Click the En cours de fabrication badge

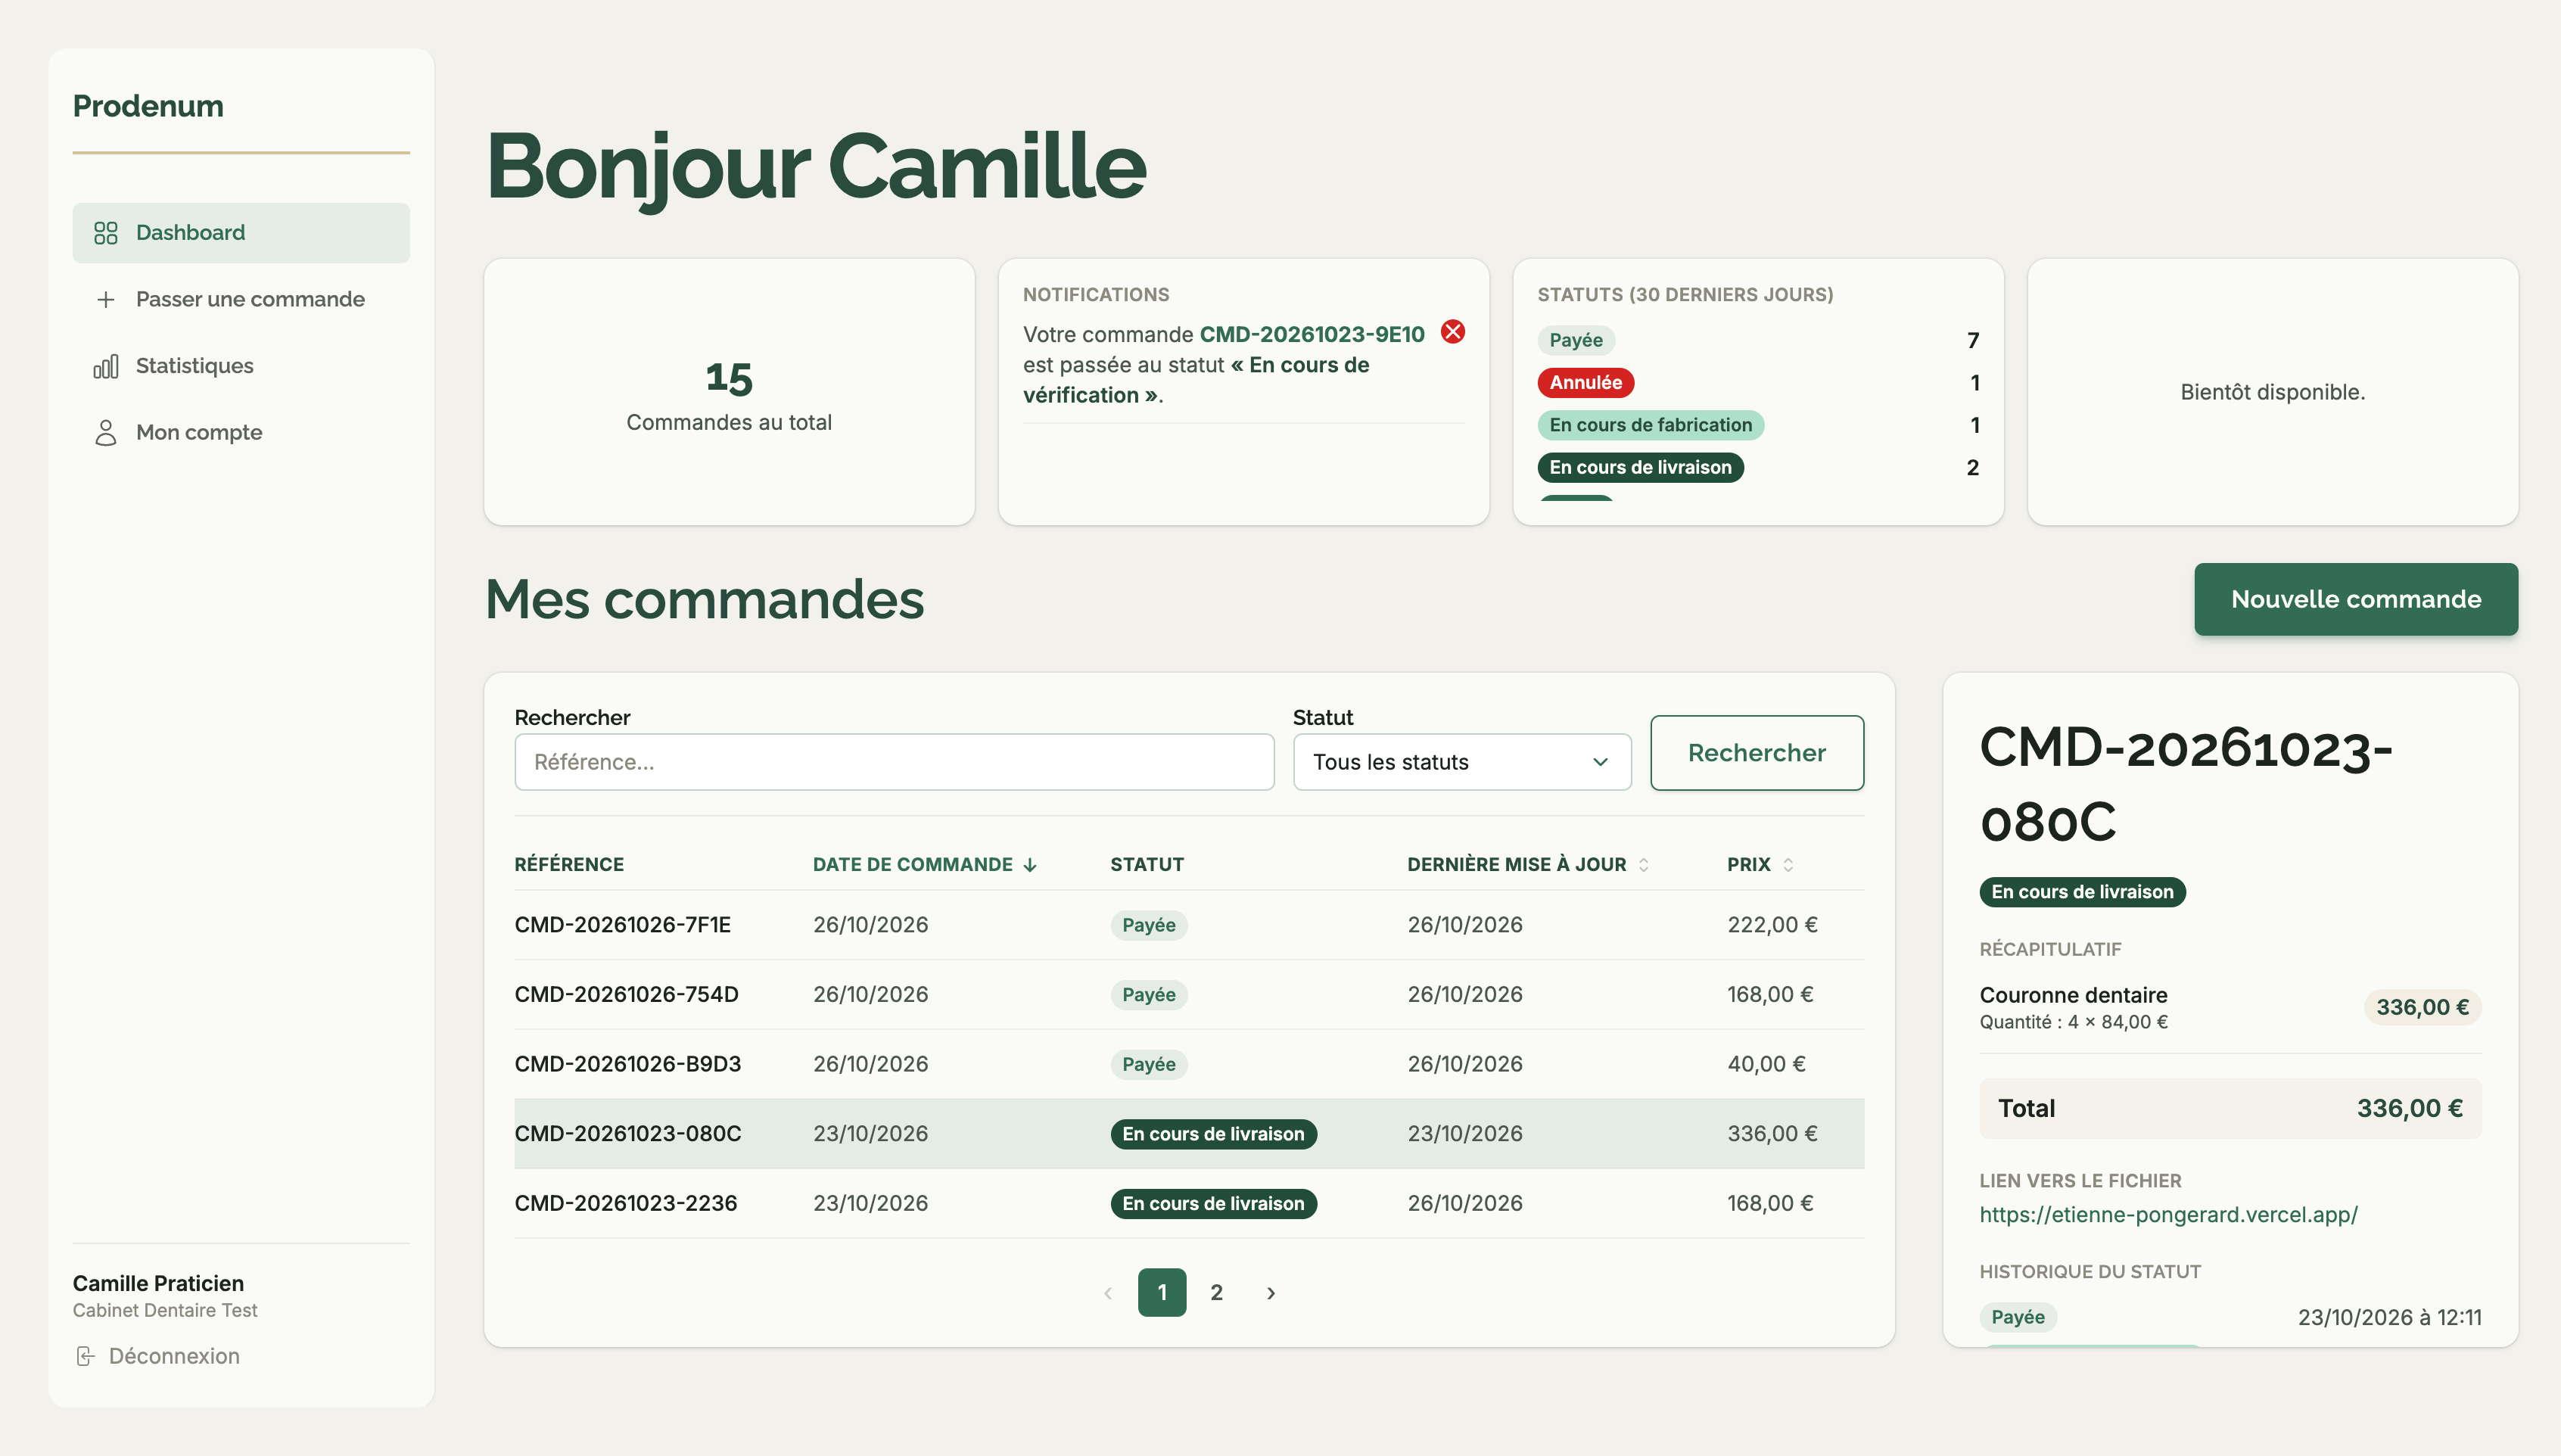pos(1650,425)
